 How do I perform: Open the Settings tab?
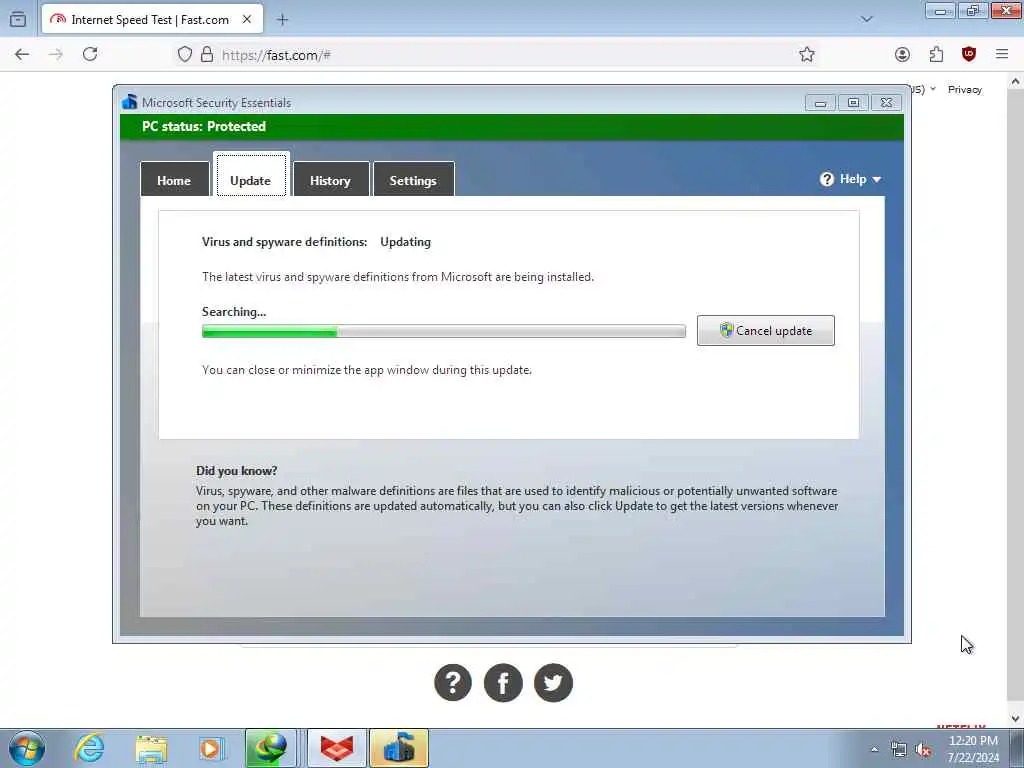pos(413,180)
